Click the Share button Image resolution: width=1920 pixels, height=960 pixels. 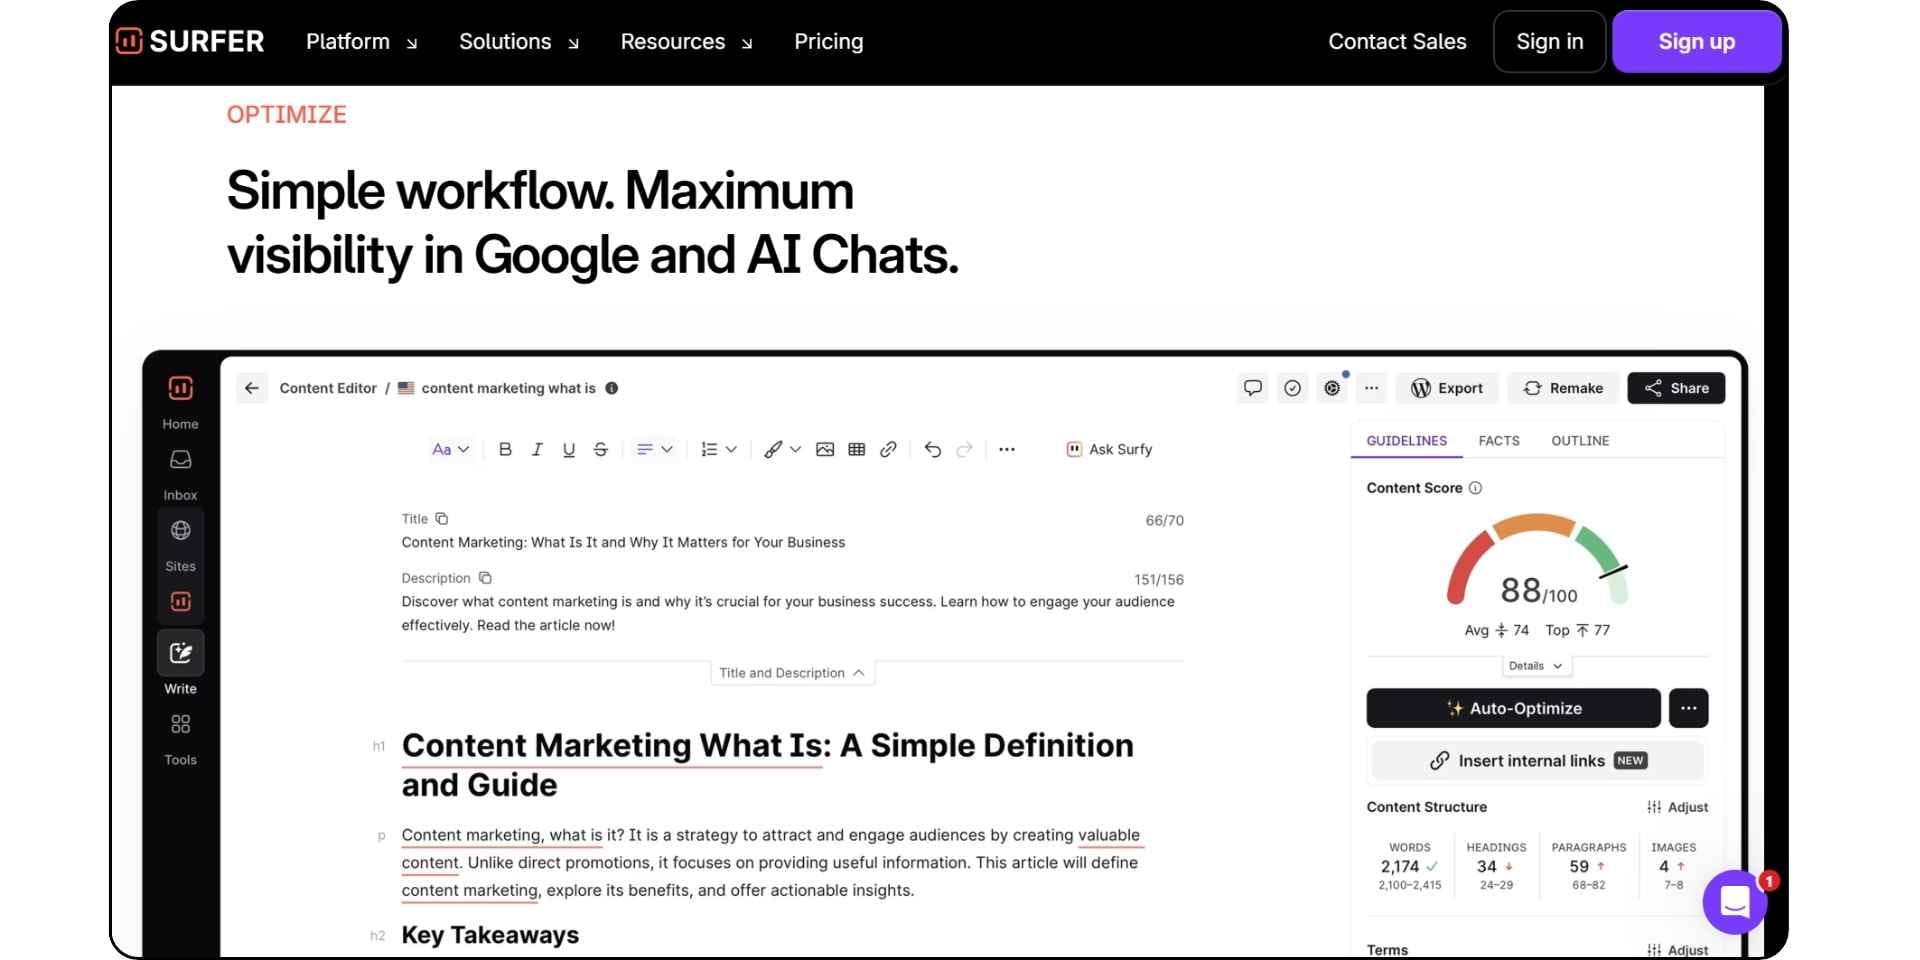[x=1676, y=388]
